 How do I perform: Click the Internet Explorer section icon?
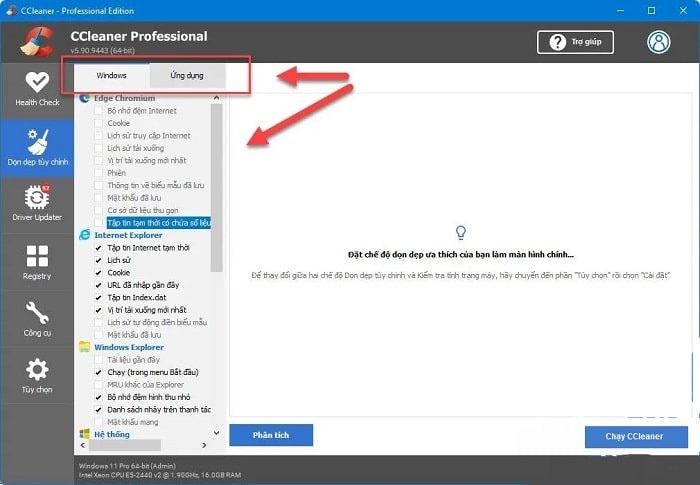click(84, 235)
